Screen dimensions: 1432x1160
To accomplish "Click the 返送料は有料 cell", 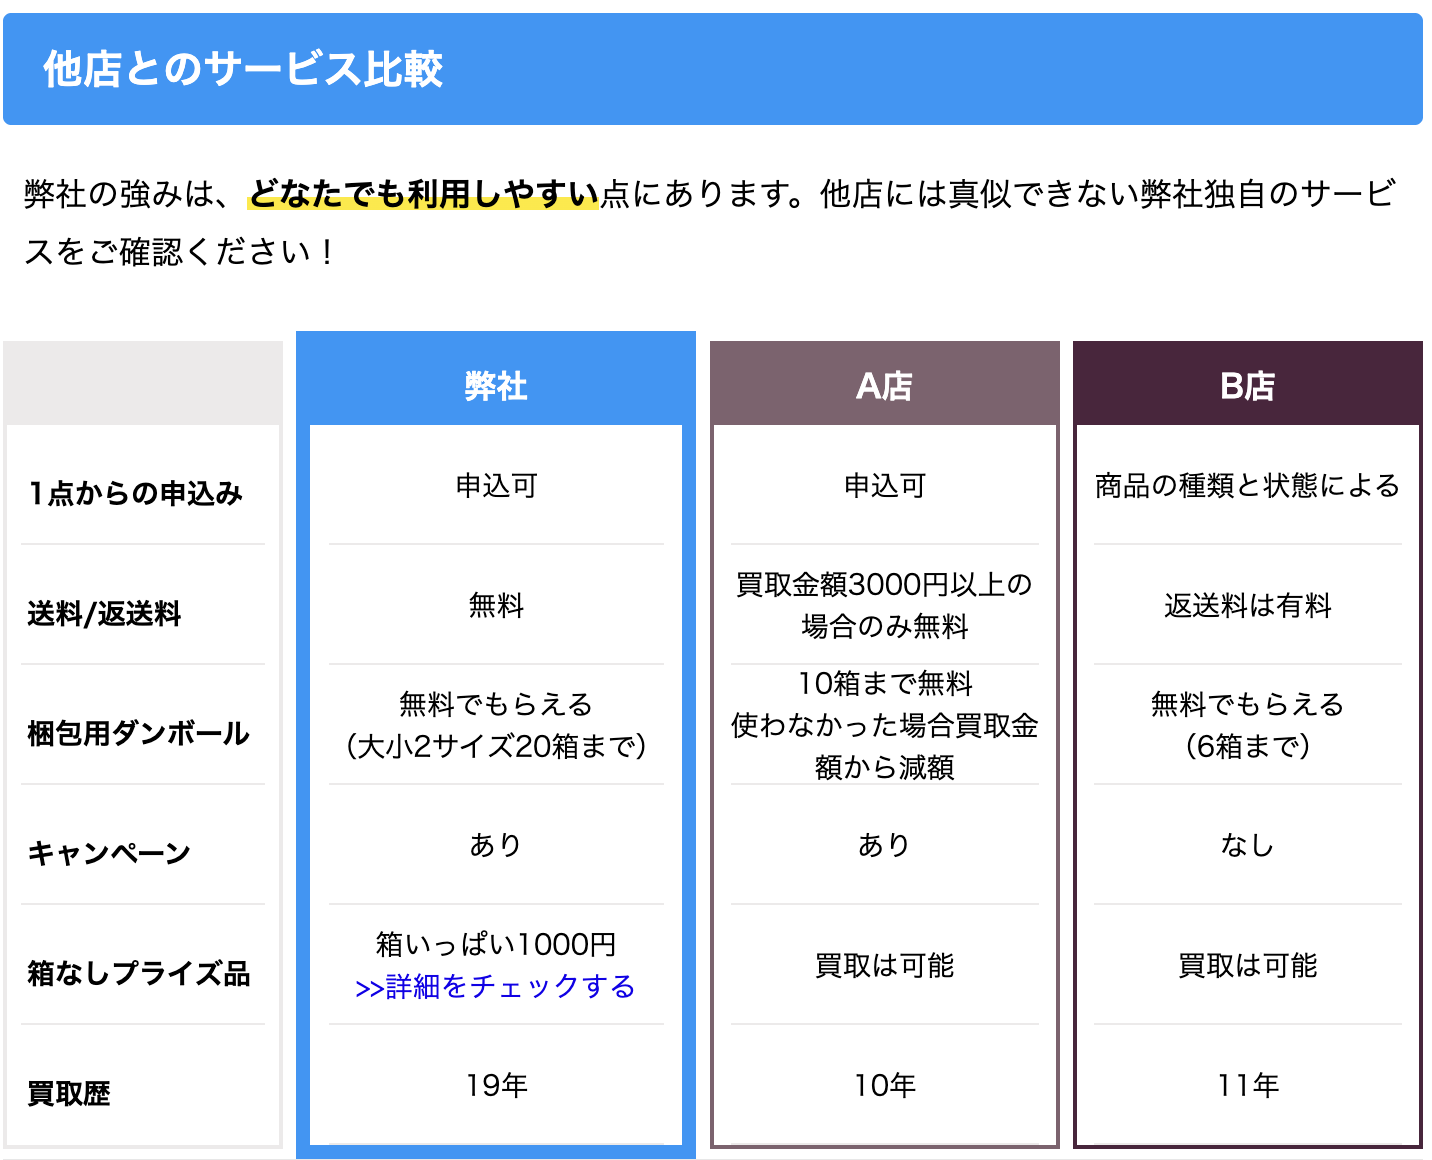I will pyautogui.click(x=1247, y=605).
